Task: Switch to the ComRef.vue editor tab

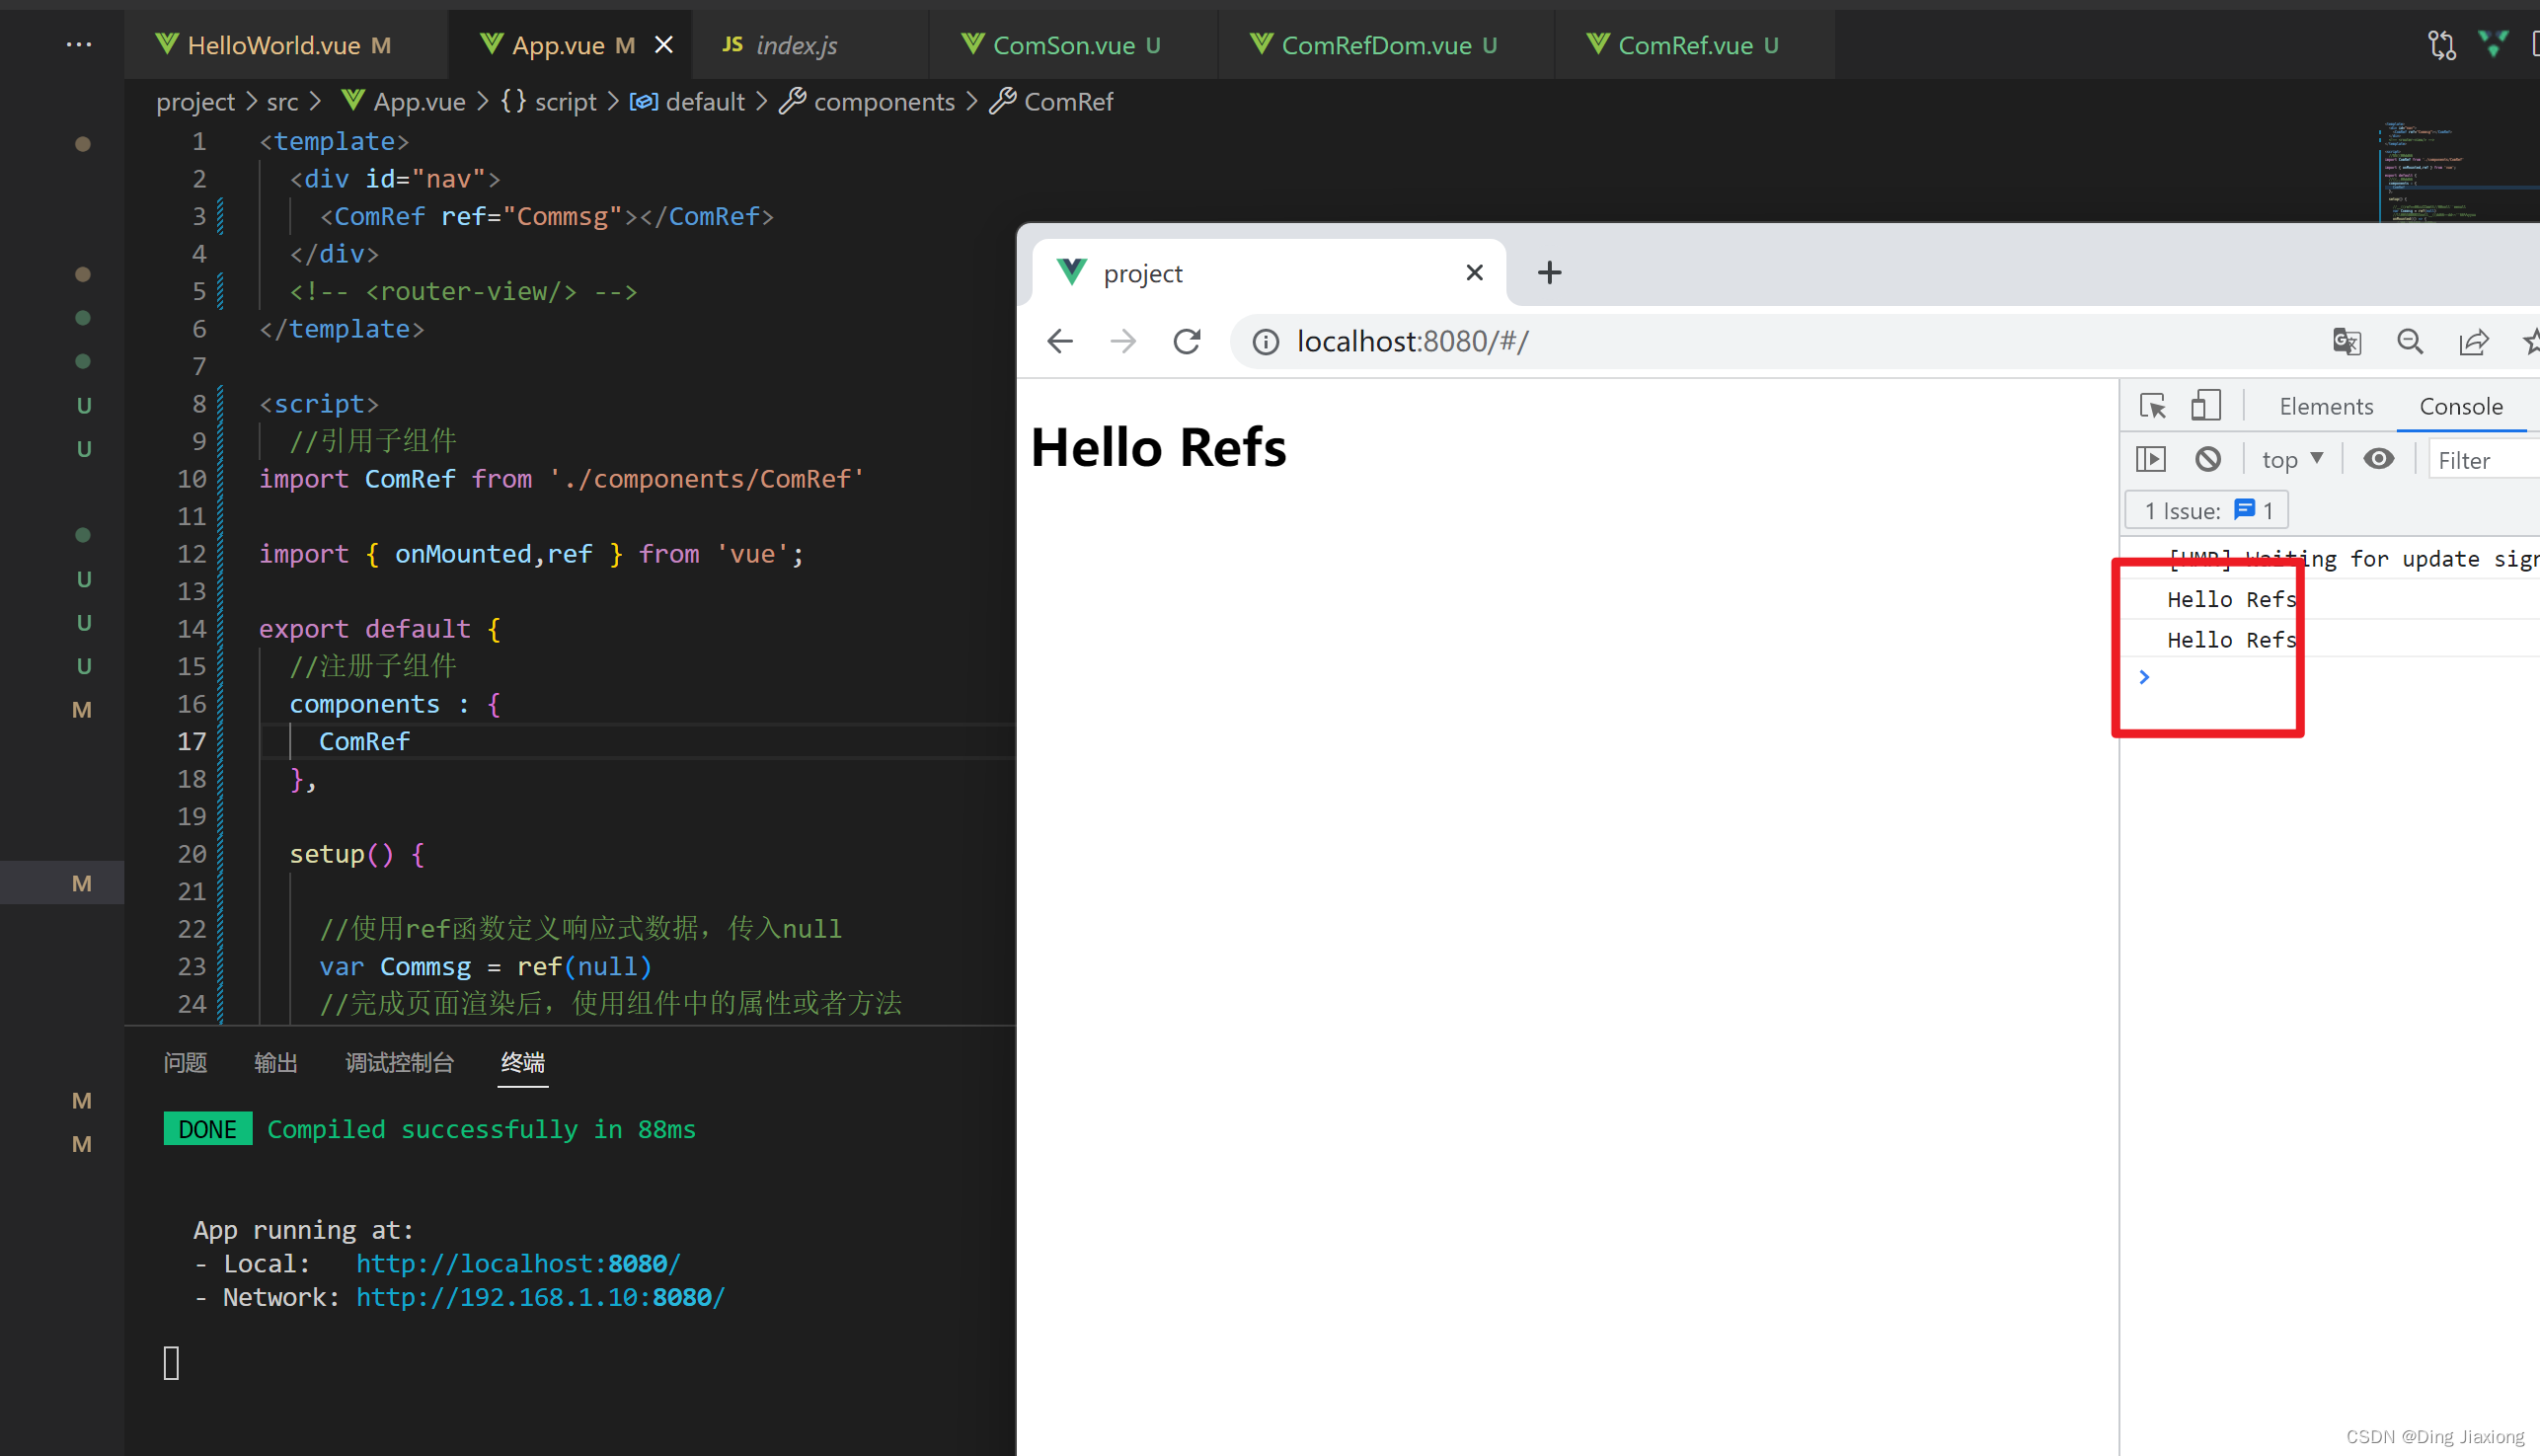Action: [1684, 45]
